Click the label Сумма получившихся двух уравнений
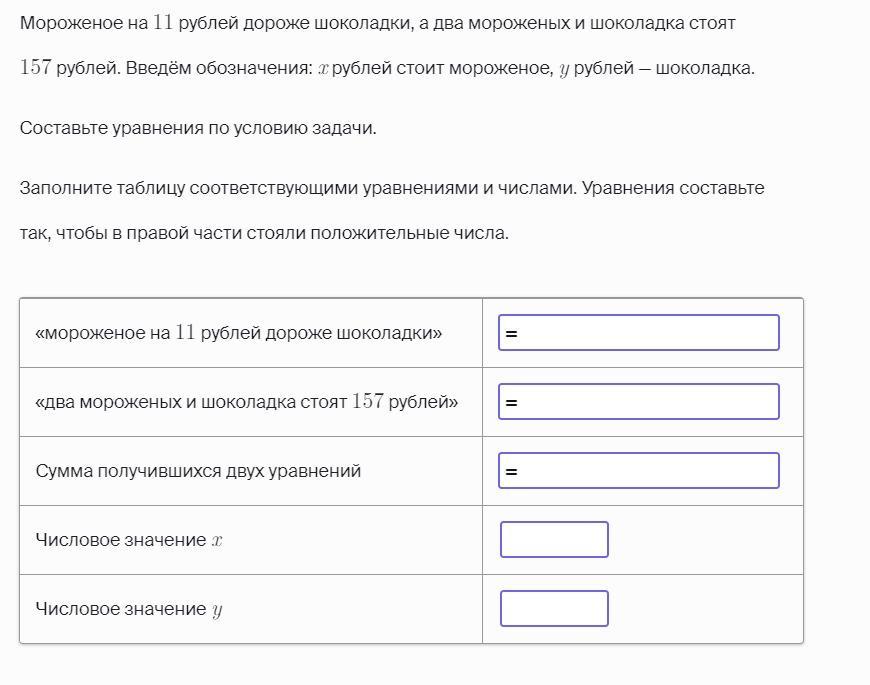 point(198,471)
